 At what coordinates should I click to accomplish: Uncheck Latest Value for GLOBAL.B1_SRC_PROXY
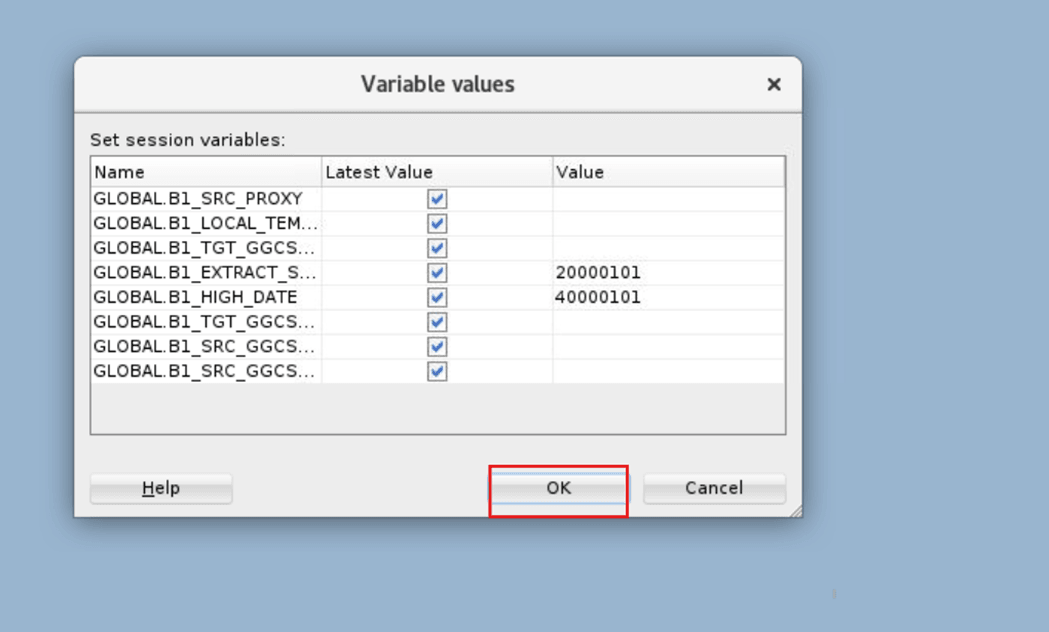(x=436, y=198)
